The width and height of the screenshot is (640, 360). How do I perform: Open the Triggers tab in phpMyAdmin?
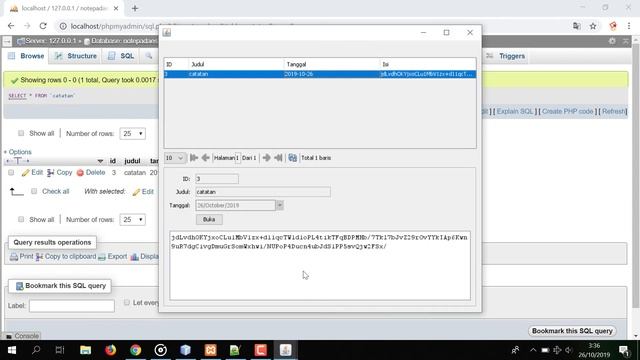point(505,56)
